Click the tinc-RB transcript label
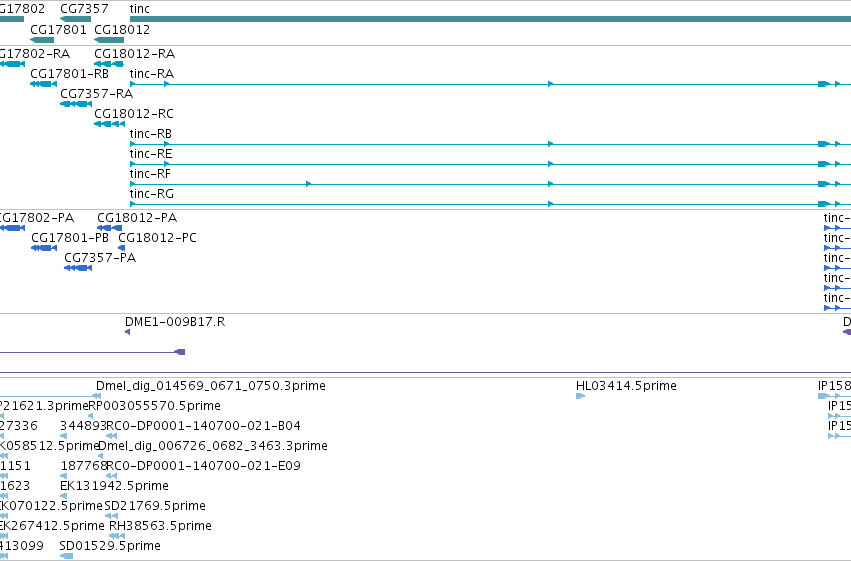This screenshot has width=851, height=561. 151,134
